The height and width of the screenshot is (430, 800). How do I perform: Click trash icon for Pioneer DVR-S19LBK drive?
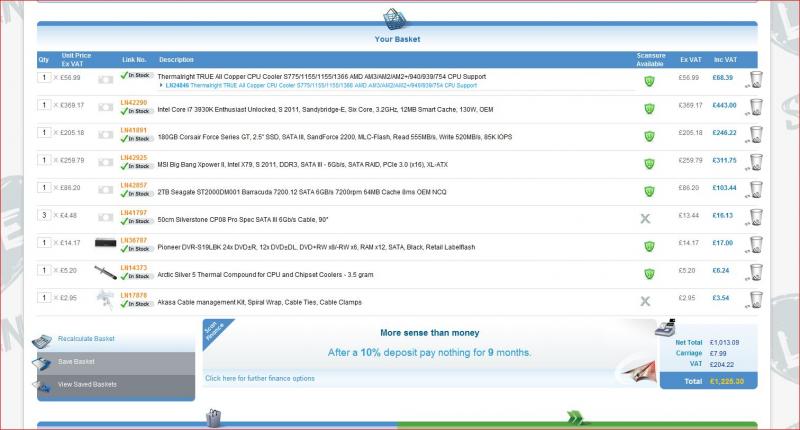tap(756, 245)
